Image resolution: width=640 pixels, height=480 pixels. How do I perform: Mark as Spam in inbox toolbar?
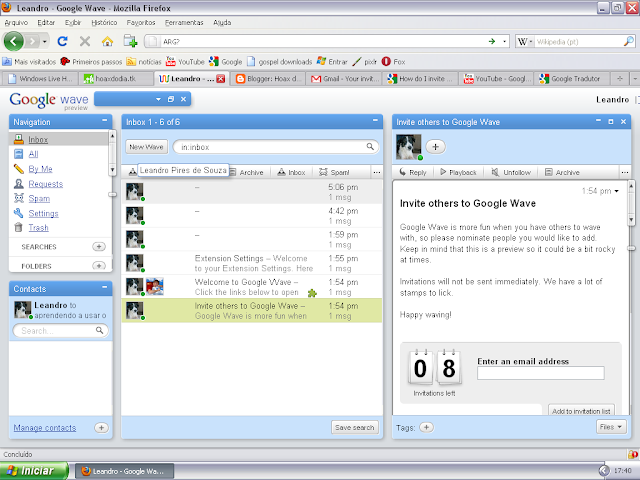tap(334, 172)
